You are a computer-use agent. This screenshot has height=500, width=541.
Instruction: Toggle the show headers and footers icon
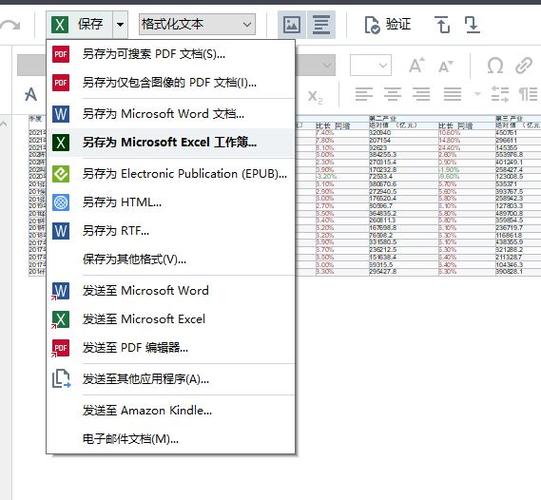click(321, 24)
